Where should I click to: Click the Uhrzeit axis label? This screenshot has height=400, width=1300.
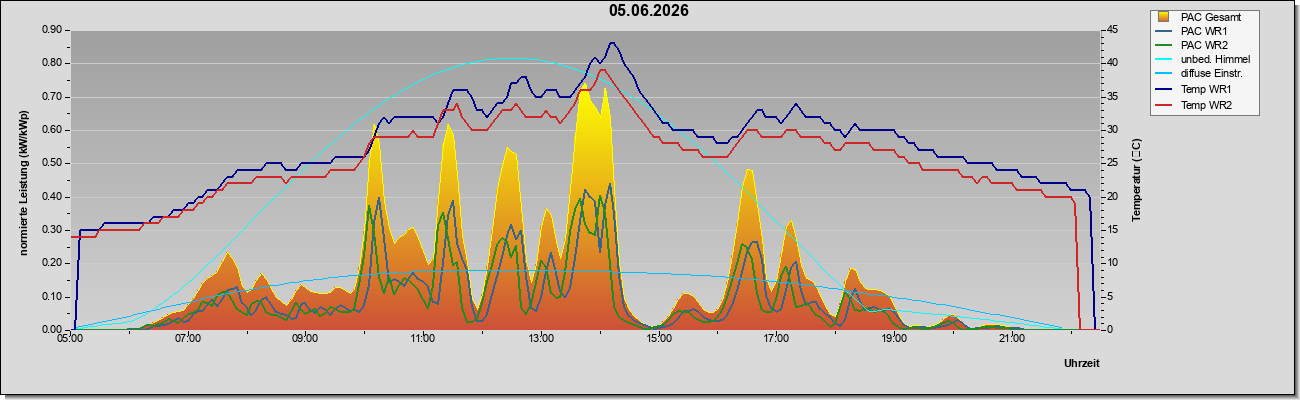[1081, 364]
